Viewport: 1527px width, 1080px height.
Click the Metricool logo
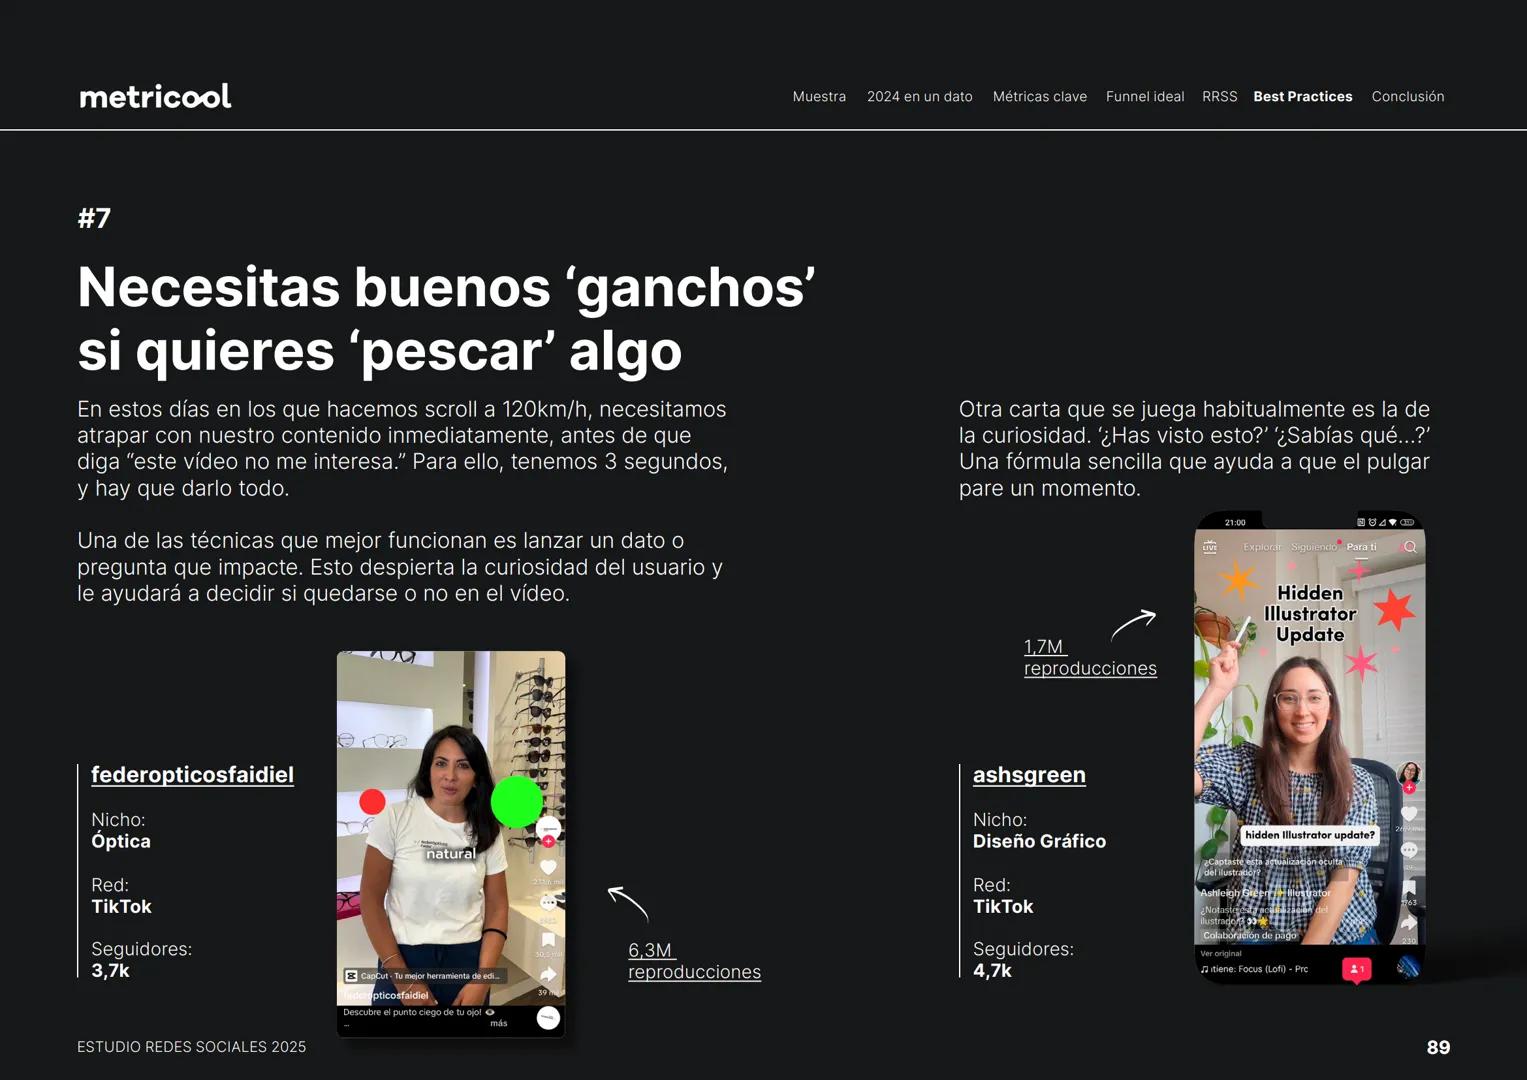[155, 96]
